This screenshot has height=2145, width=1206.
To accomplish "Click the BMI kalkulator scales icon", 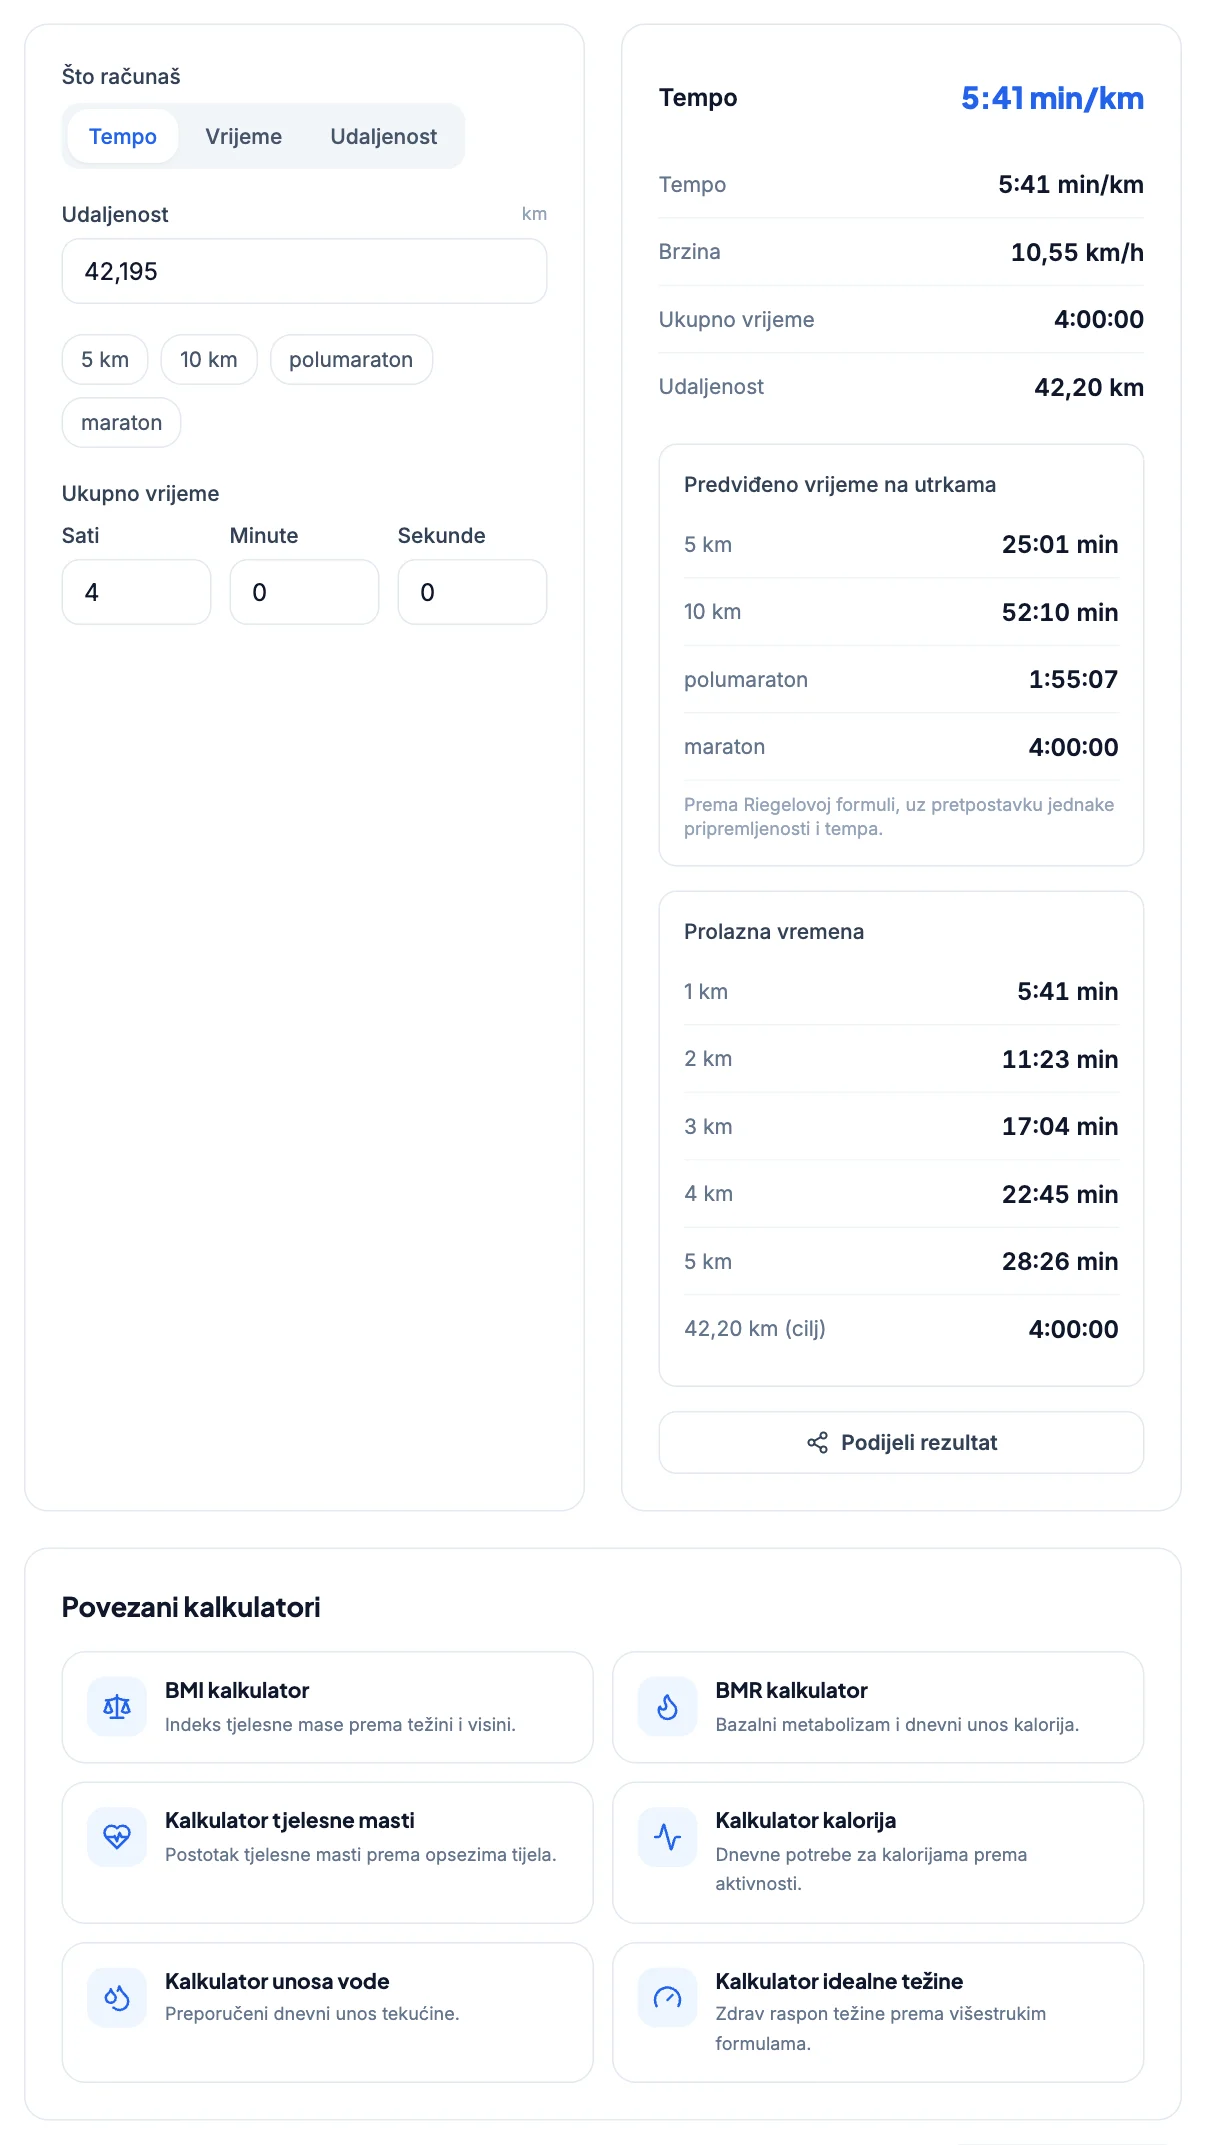I will (x=117, y=1707).
